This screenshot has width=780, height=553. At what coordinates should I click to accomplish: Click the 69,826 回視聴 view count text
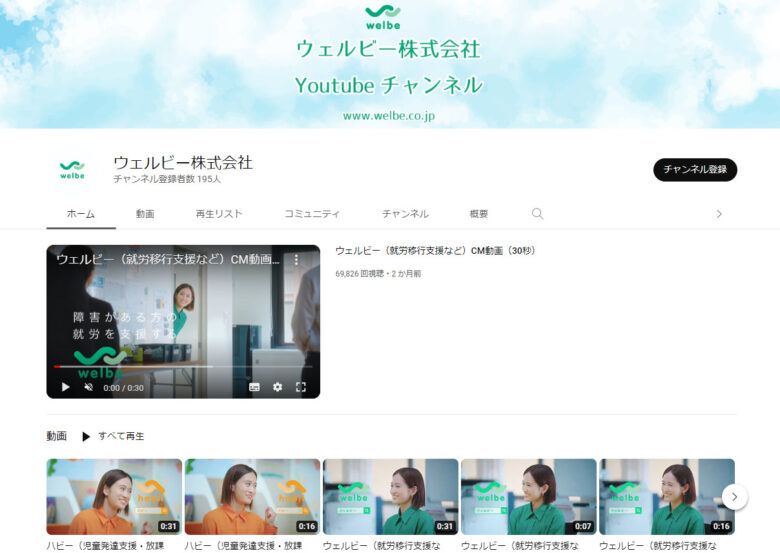360,274
